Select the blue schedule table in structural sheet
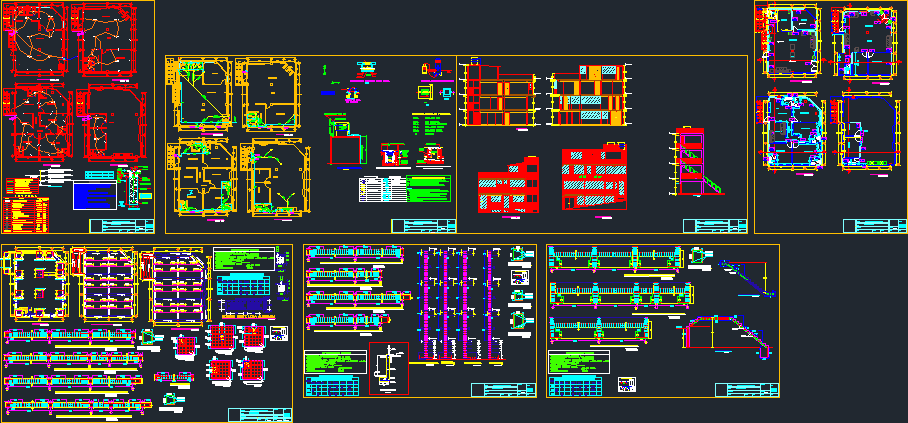The width and height of the screenshot is (908, 423). coord(241,285)
